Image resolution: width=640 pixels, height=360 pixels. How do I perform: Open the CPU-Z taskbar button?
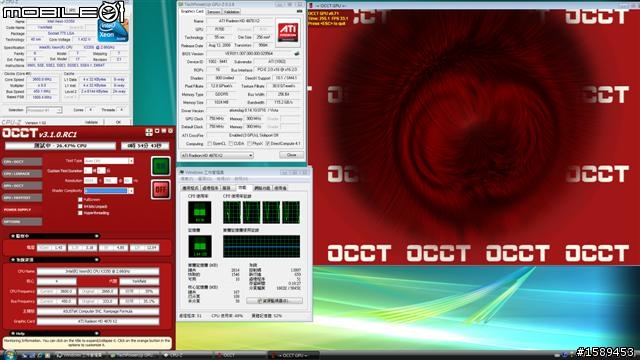click(x=187, y=356)
